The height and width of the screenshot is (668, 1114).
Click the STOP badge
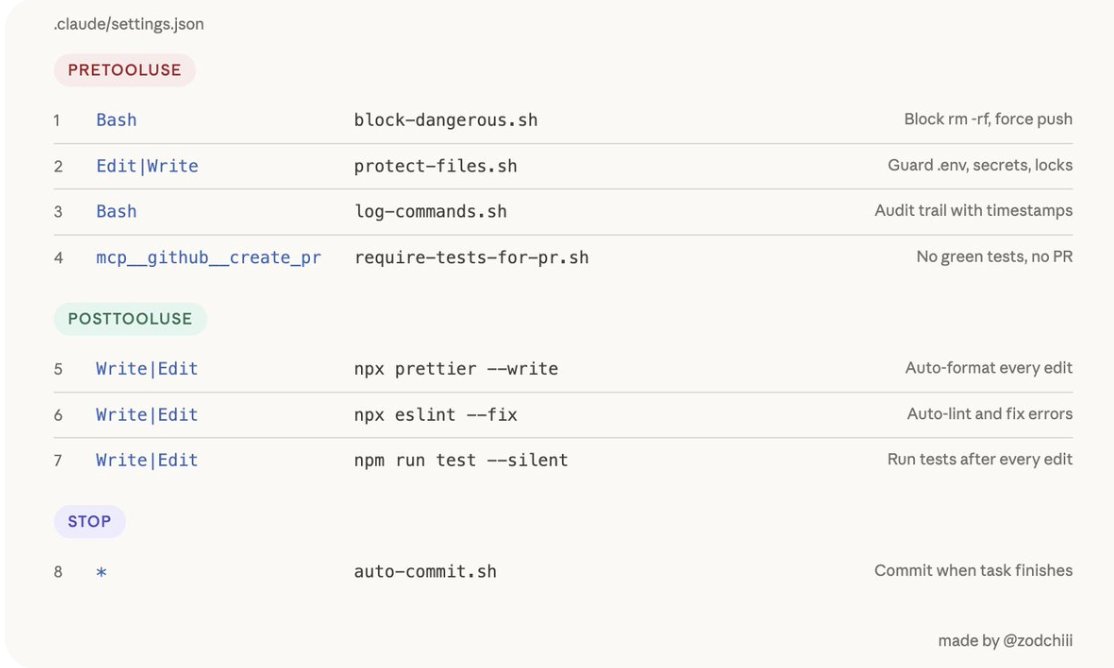(90, 522)
